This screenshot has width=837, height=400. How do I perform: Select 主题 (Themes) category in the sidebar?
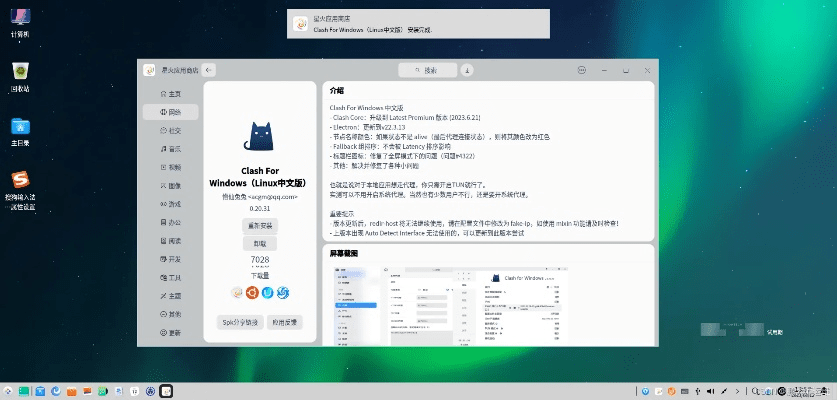[171, 296]
